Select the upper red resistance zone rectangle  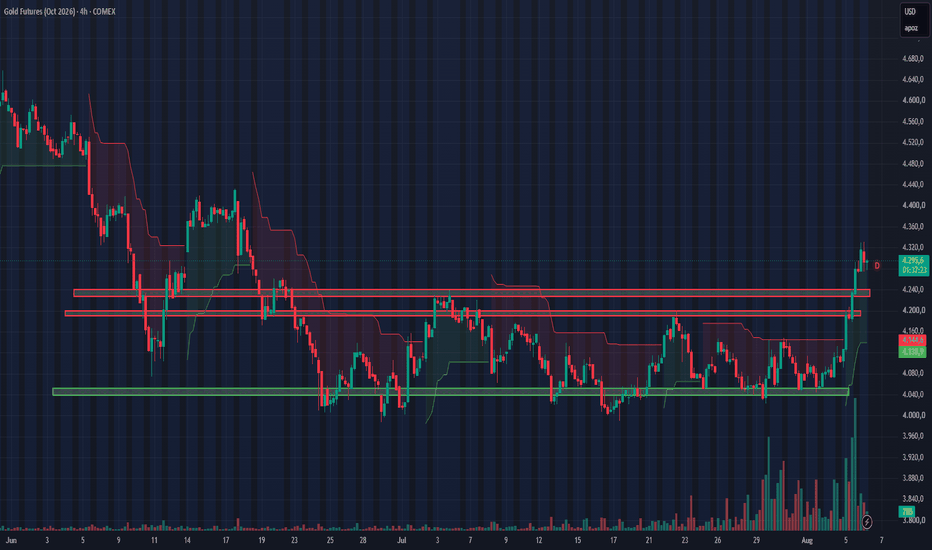pyautogui.click(x=471, y=293)
